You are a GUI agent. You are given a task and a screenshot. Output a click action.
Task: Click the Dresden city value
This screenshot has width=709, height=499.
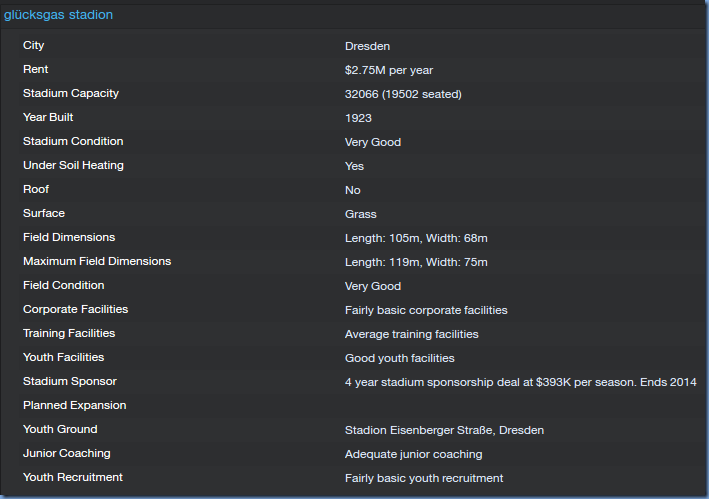click(x=367, y=46)
